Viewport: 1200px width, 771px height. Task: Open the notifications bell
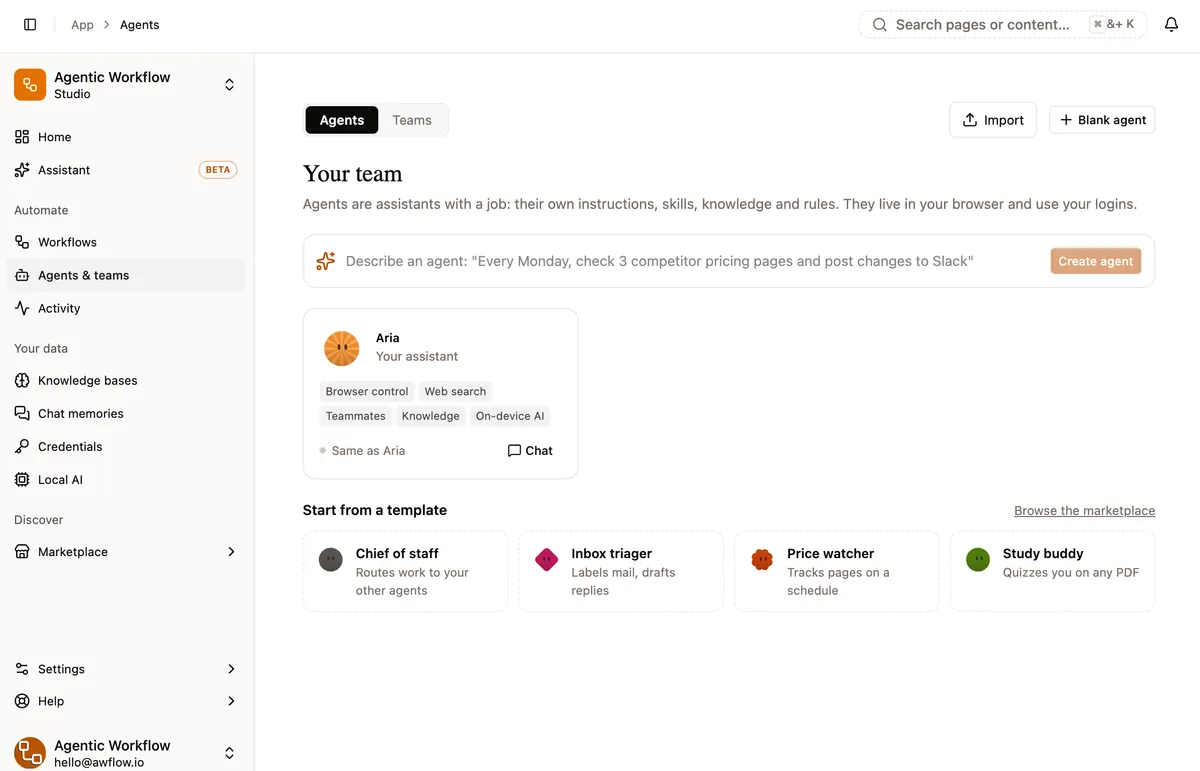pyautogui.click(x=1172, y=25)
